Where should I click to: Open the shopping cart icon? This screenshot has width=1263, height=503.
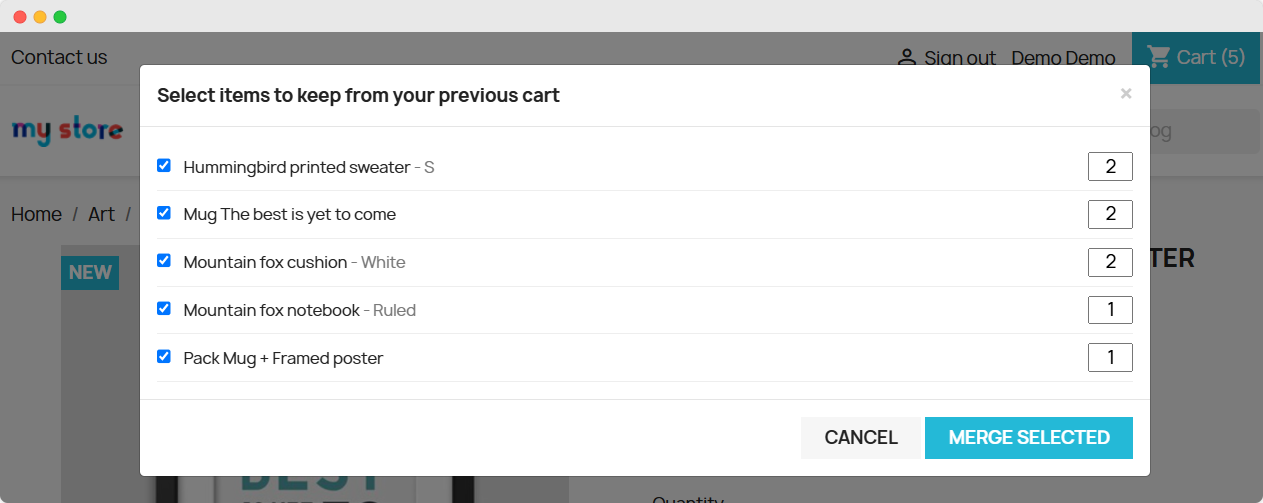[1159, 57]
